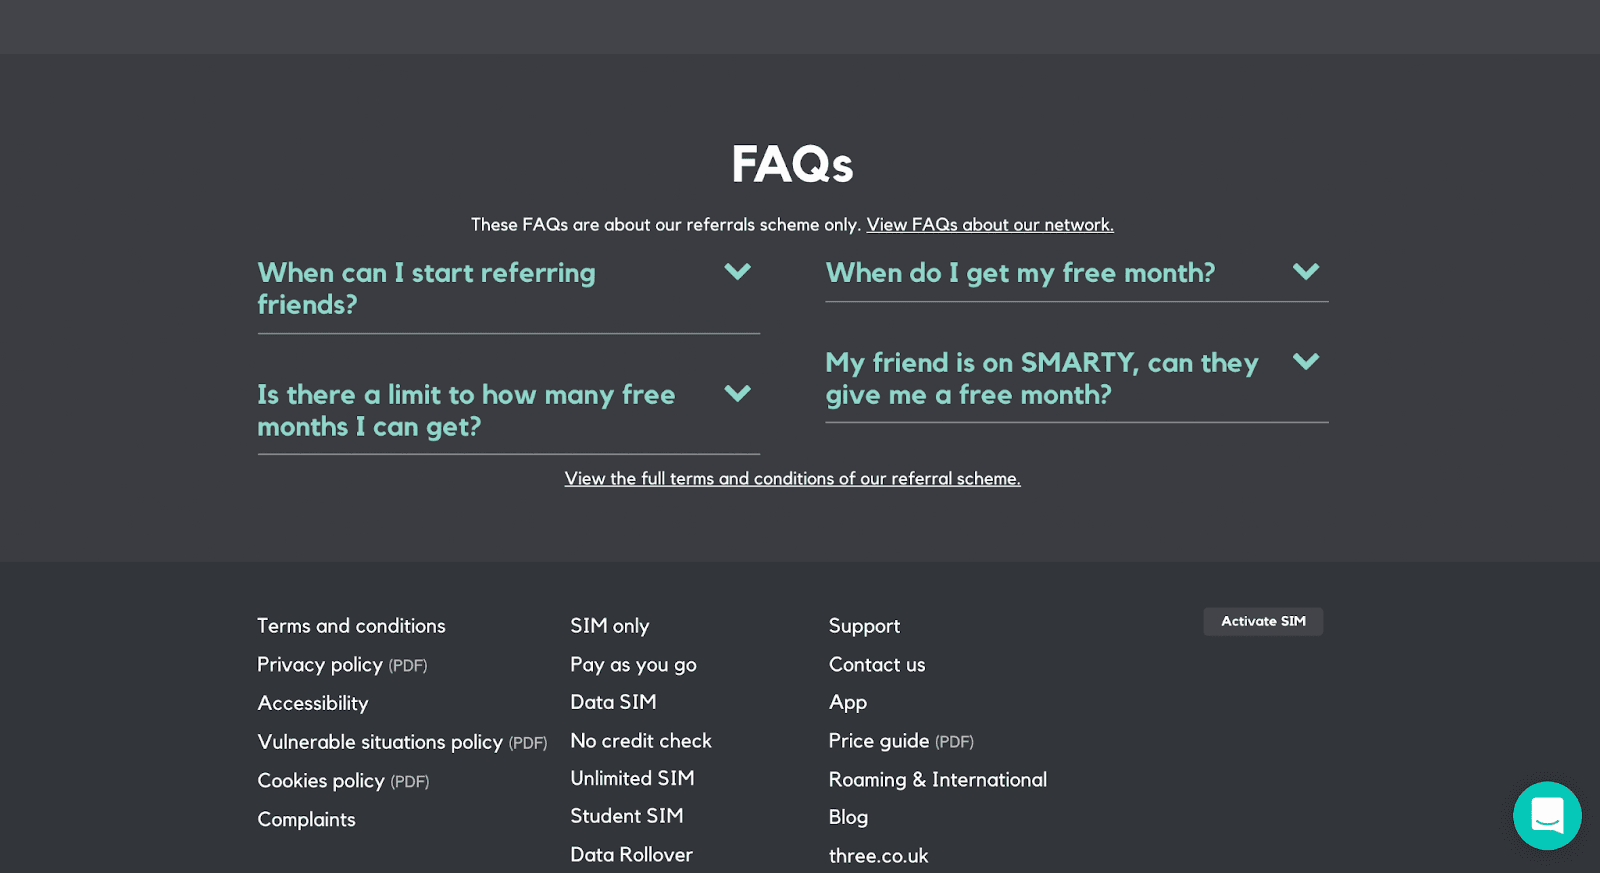Go to Pay as you go page
Viewport: 1600px width, 873px height.
tap(633, 665)
